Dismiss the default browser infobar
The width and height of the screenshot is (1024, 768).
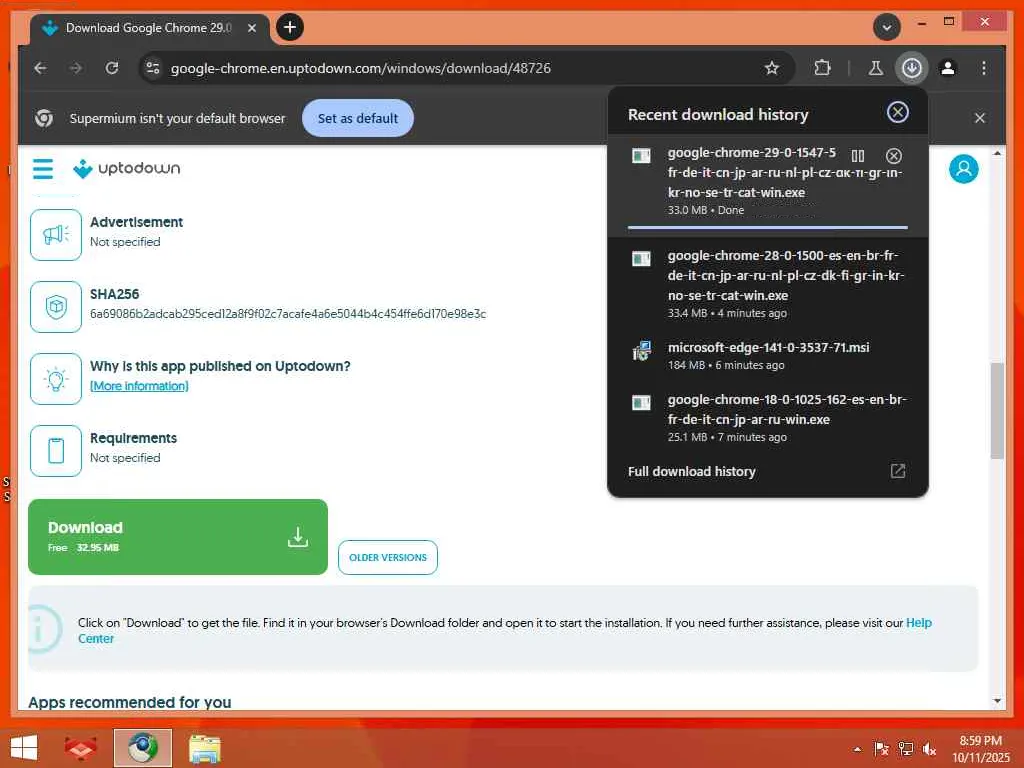click(x=980, y=118)
